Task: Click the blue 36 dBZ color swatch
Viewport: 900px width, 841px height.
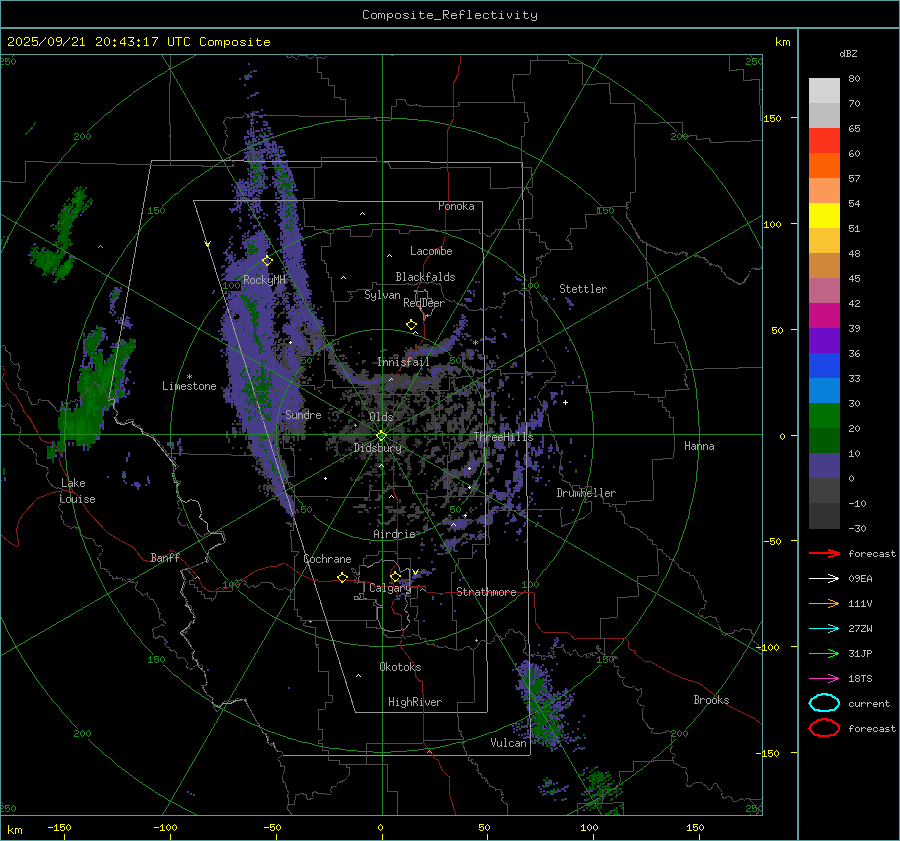Action: pyautogui.click(x=824, y=365)
